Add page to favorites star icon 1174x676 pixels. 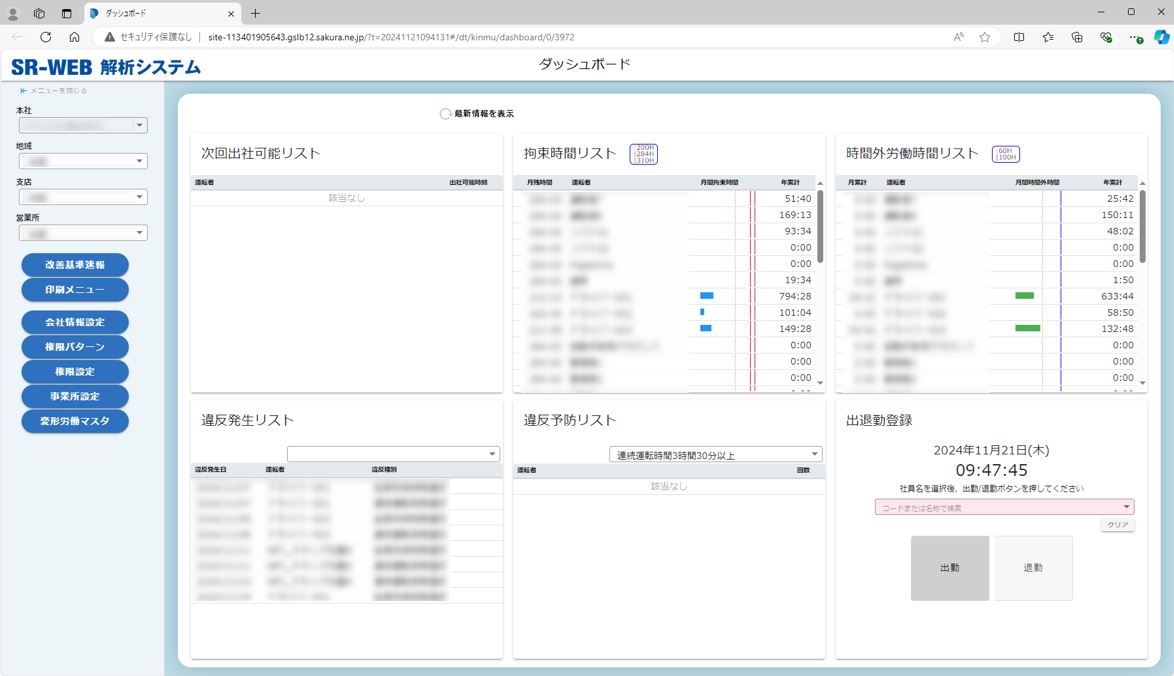pos(985,37)
